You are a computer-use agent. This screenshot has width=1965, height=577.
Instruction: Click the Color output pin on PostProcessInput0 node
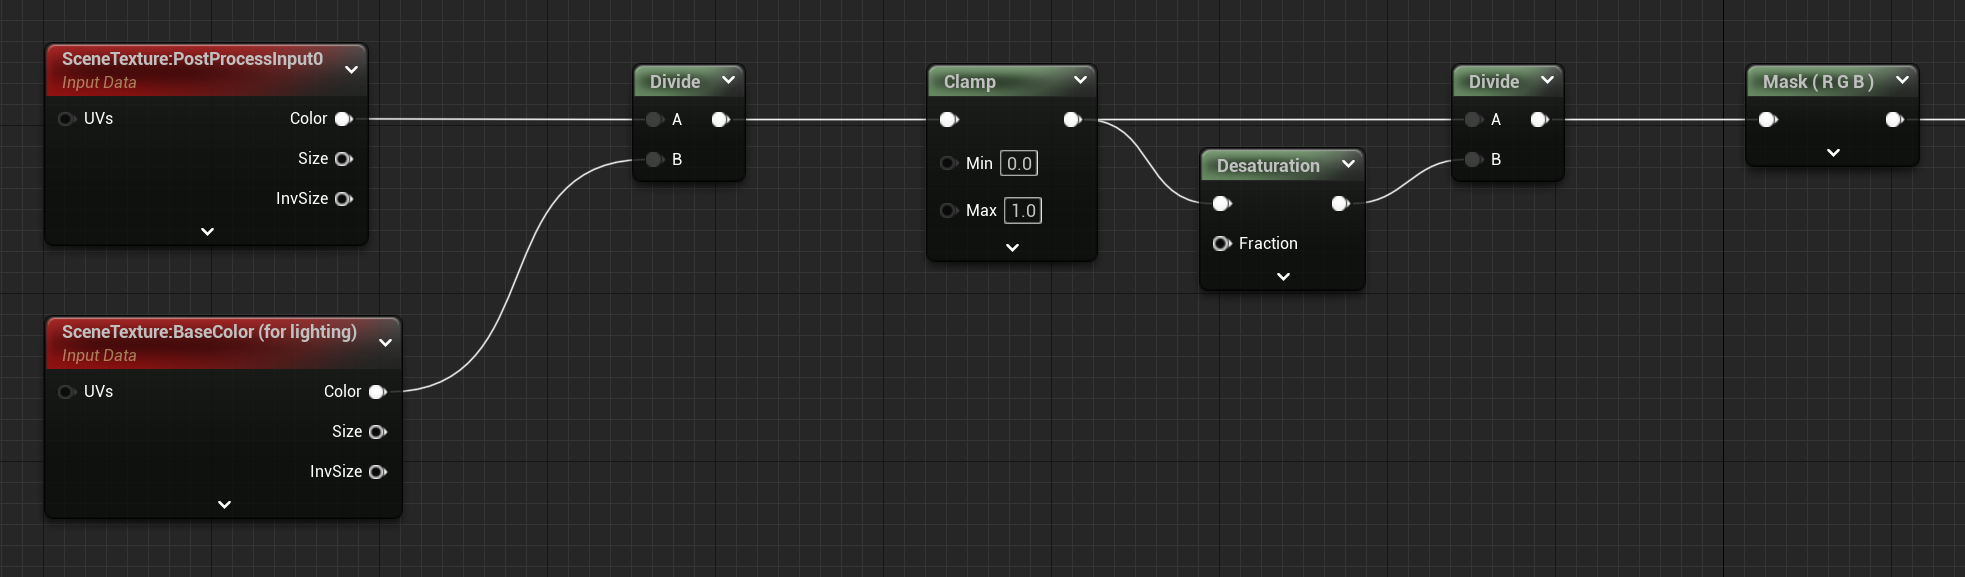[x=344, y=119]
